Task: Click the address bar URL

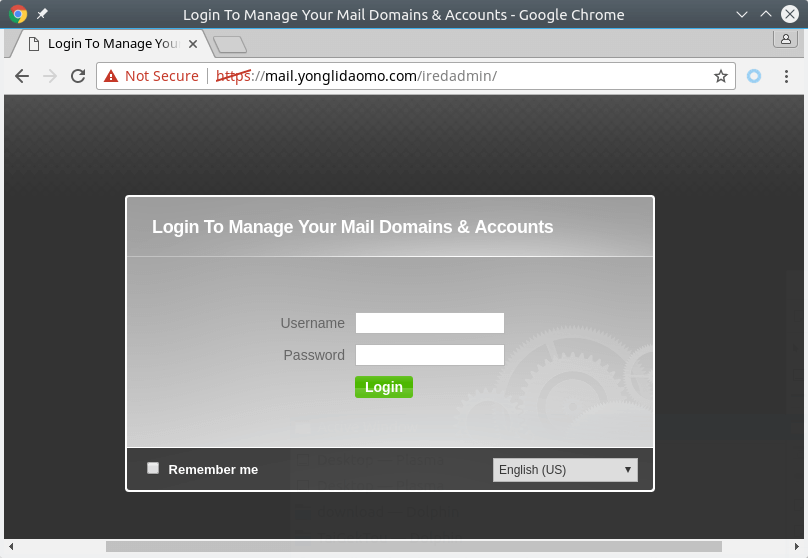Action: coord(380,76)
